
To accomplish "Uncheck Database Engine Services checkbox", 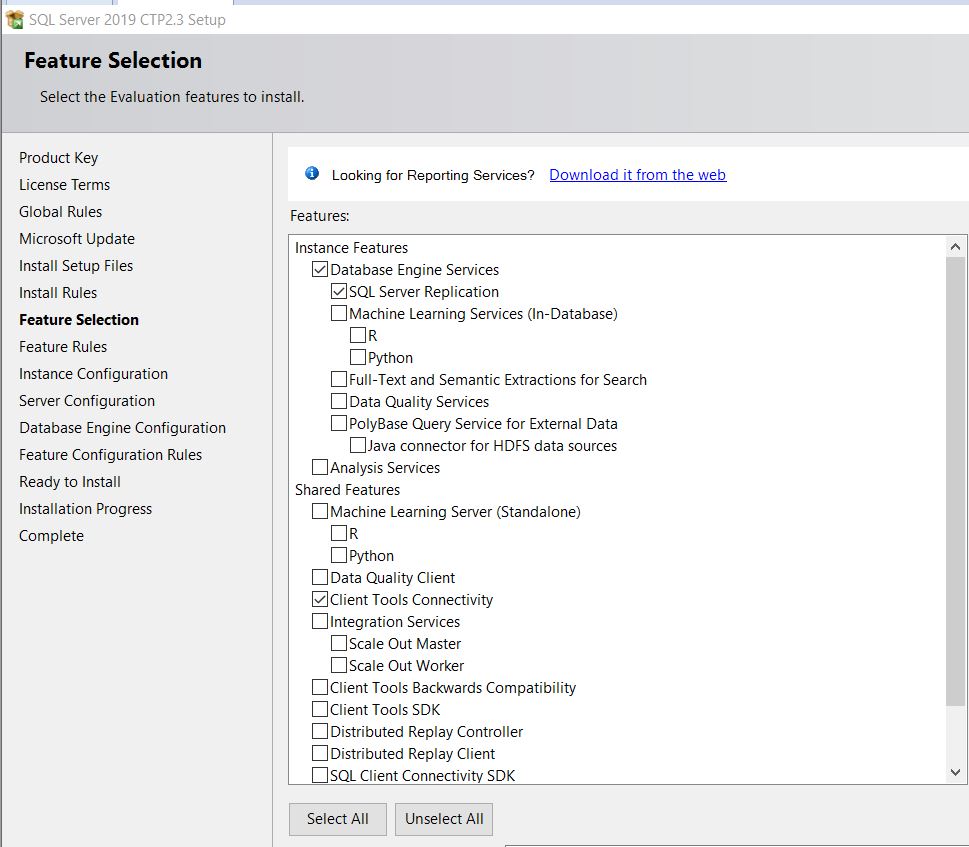I will point(320,270).
